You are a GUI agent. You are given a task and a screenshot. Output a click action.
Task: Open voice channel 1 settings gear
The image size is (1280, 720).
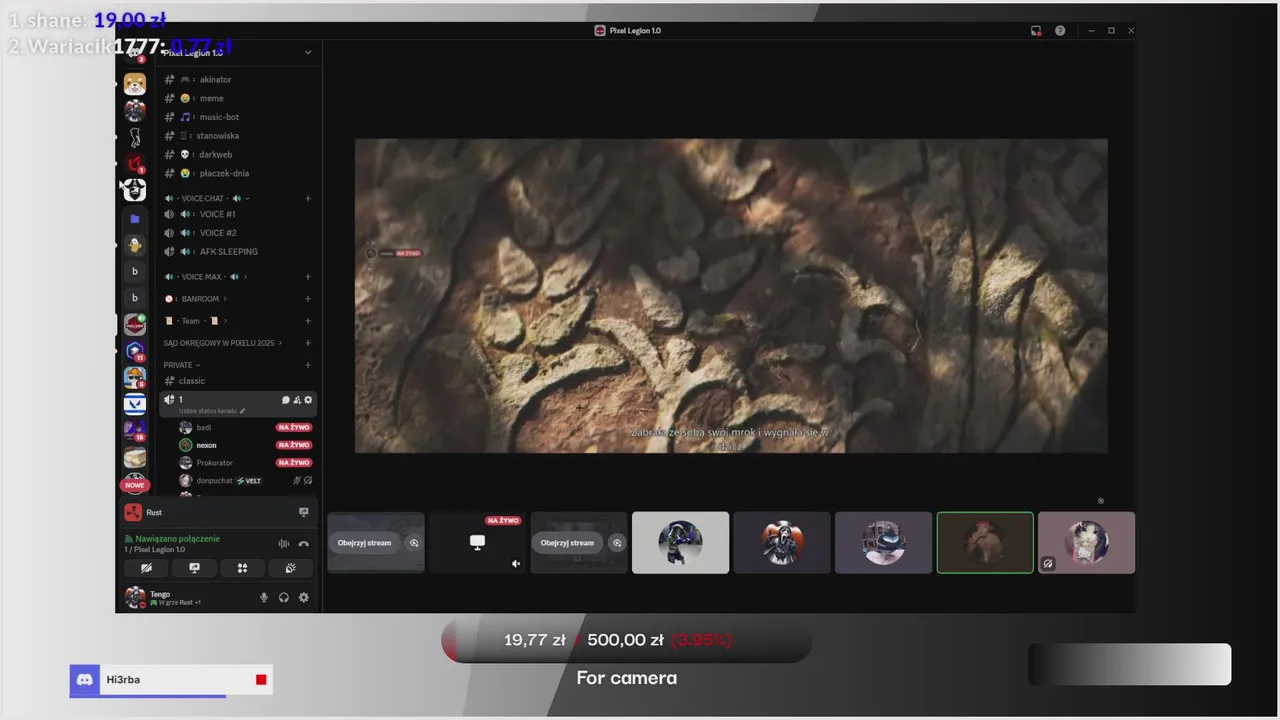point(308,400)
